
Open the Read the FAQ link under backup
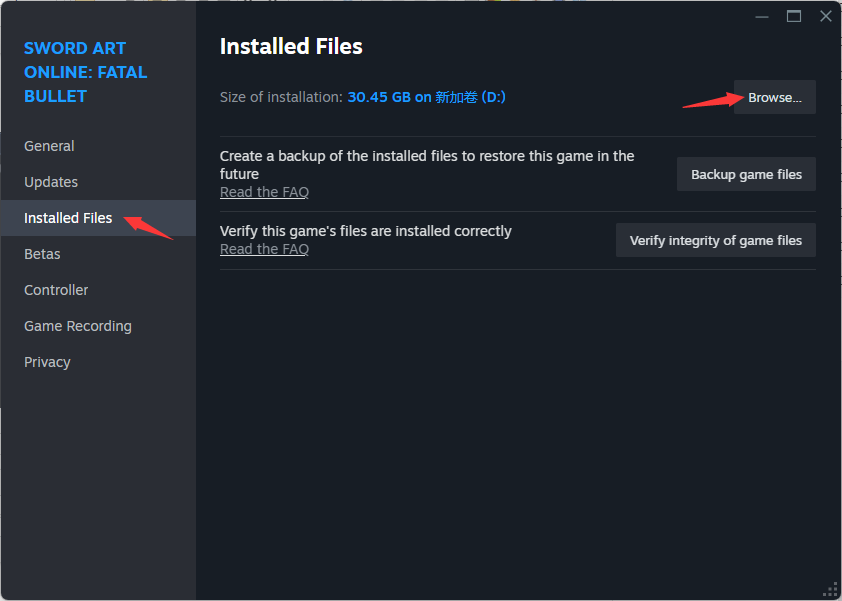coord(264,192)
